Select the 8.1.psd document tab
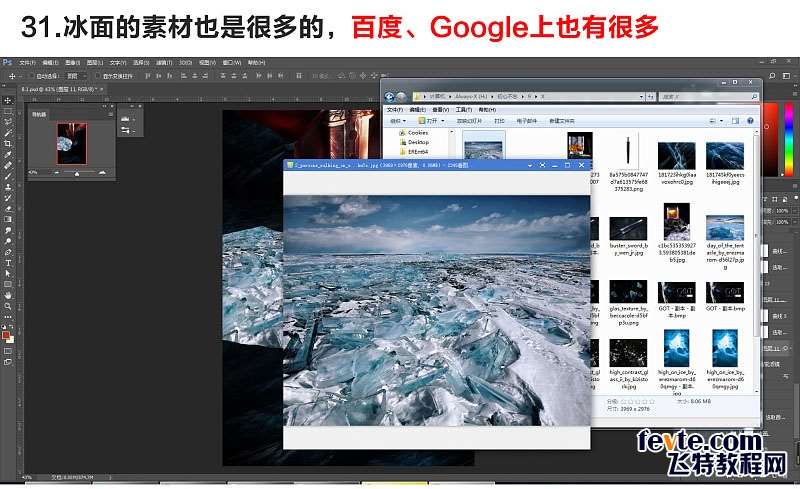The width and height of the screenshot is (800, 489). click(63, 89)
